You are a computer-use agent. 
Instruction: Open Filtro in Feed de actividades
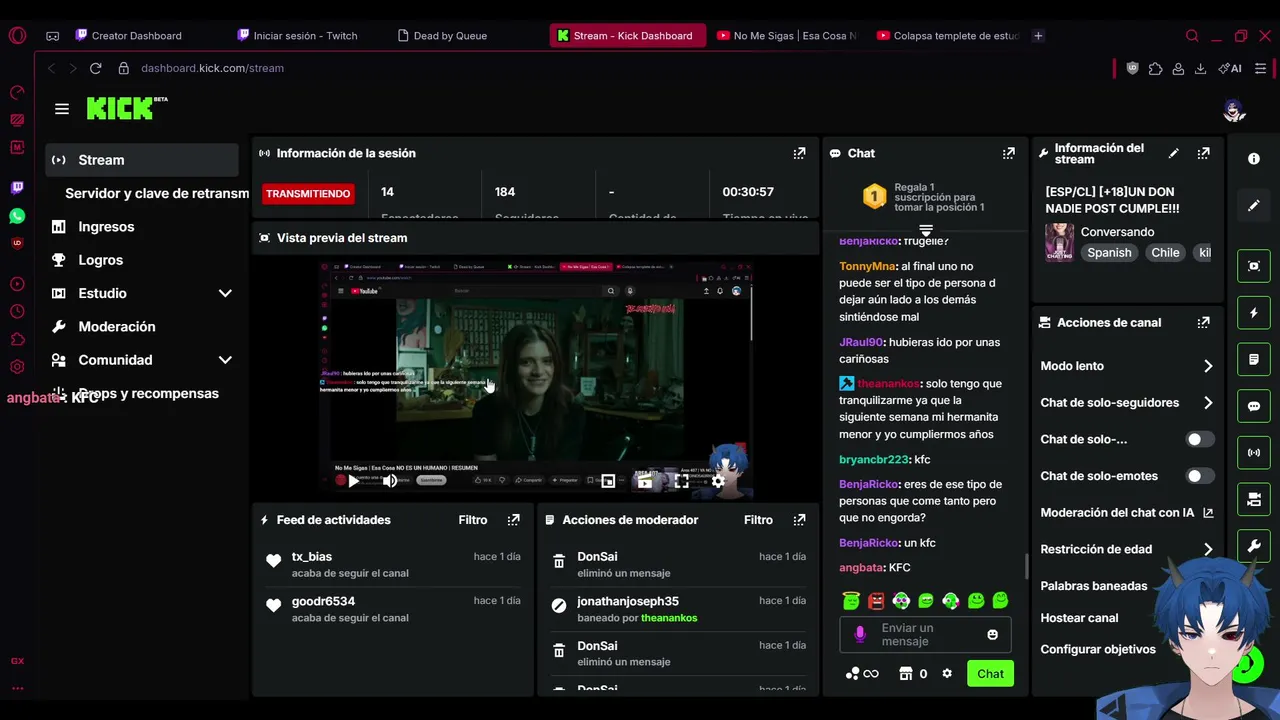pyautogui.click(x=473, y=520)
